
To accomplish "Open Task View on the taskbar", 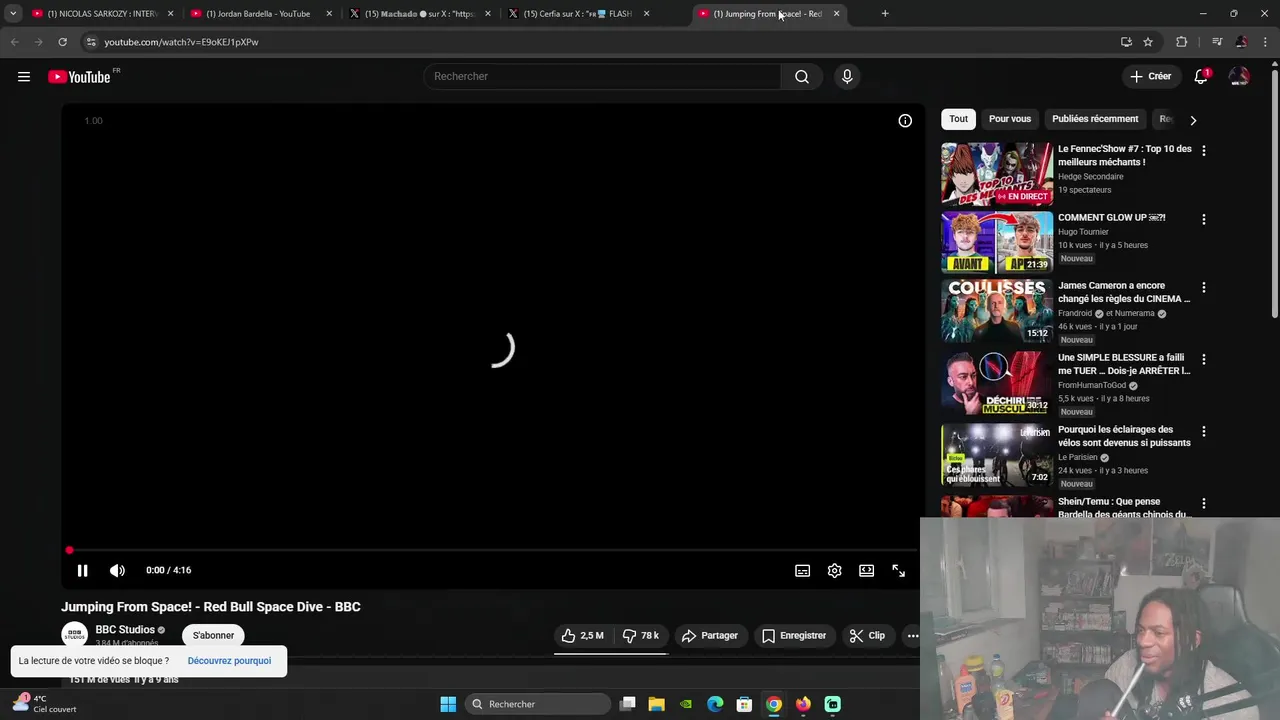I will tap(627, 704).
